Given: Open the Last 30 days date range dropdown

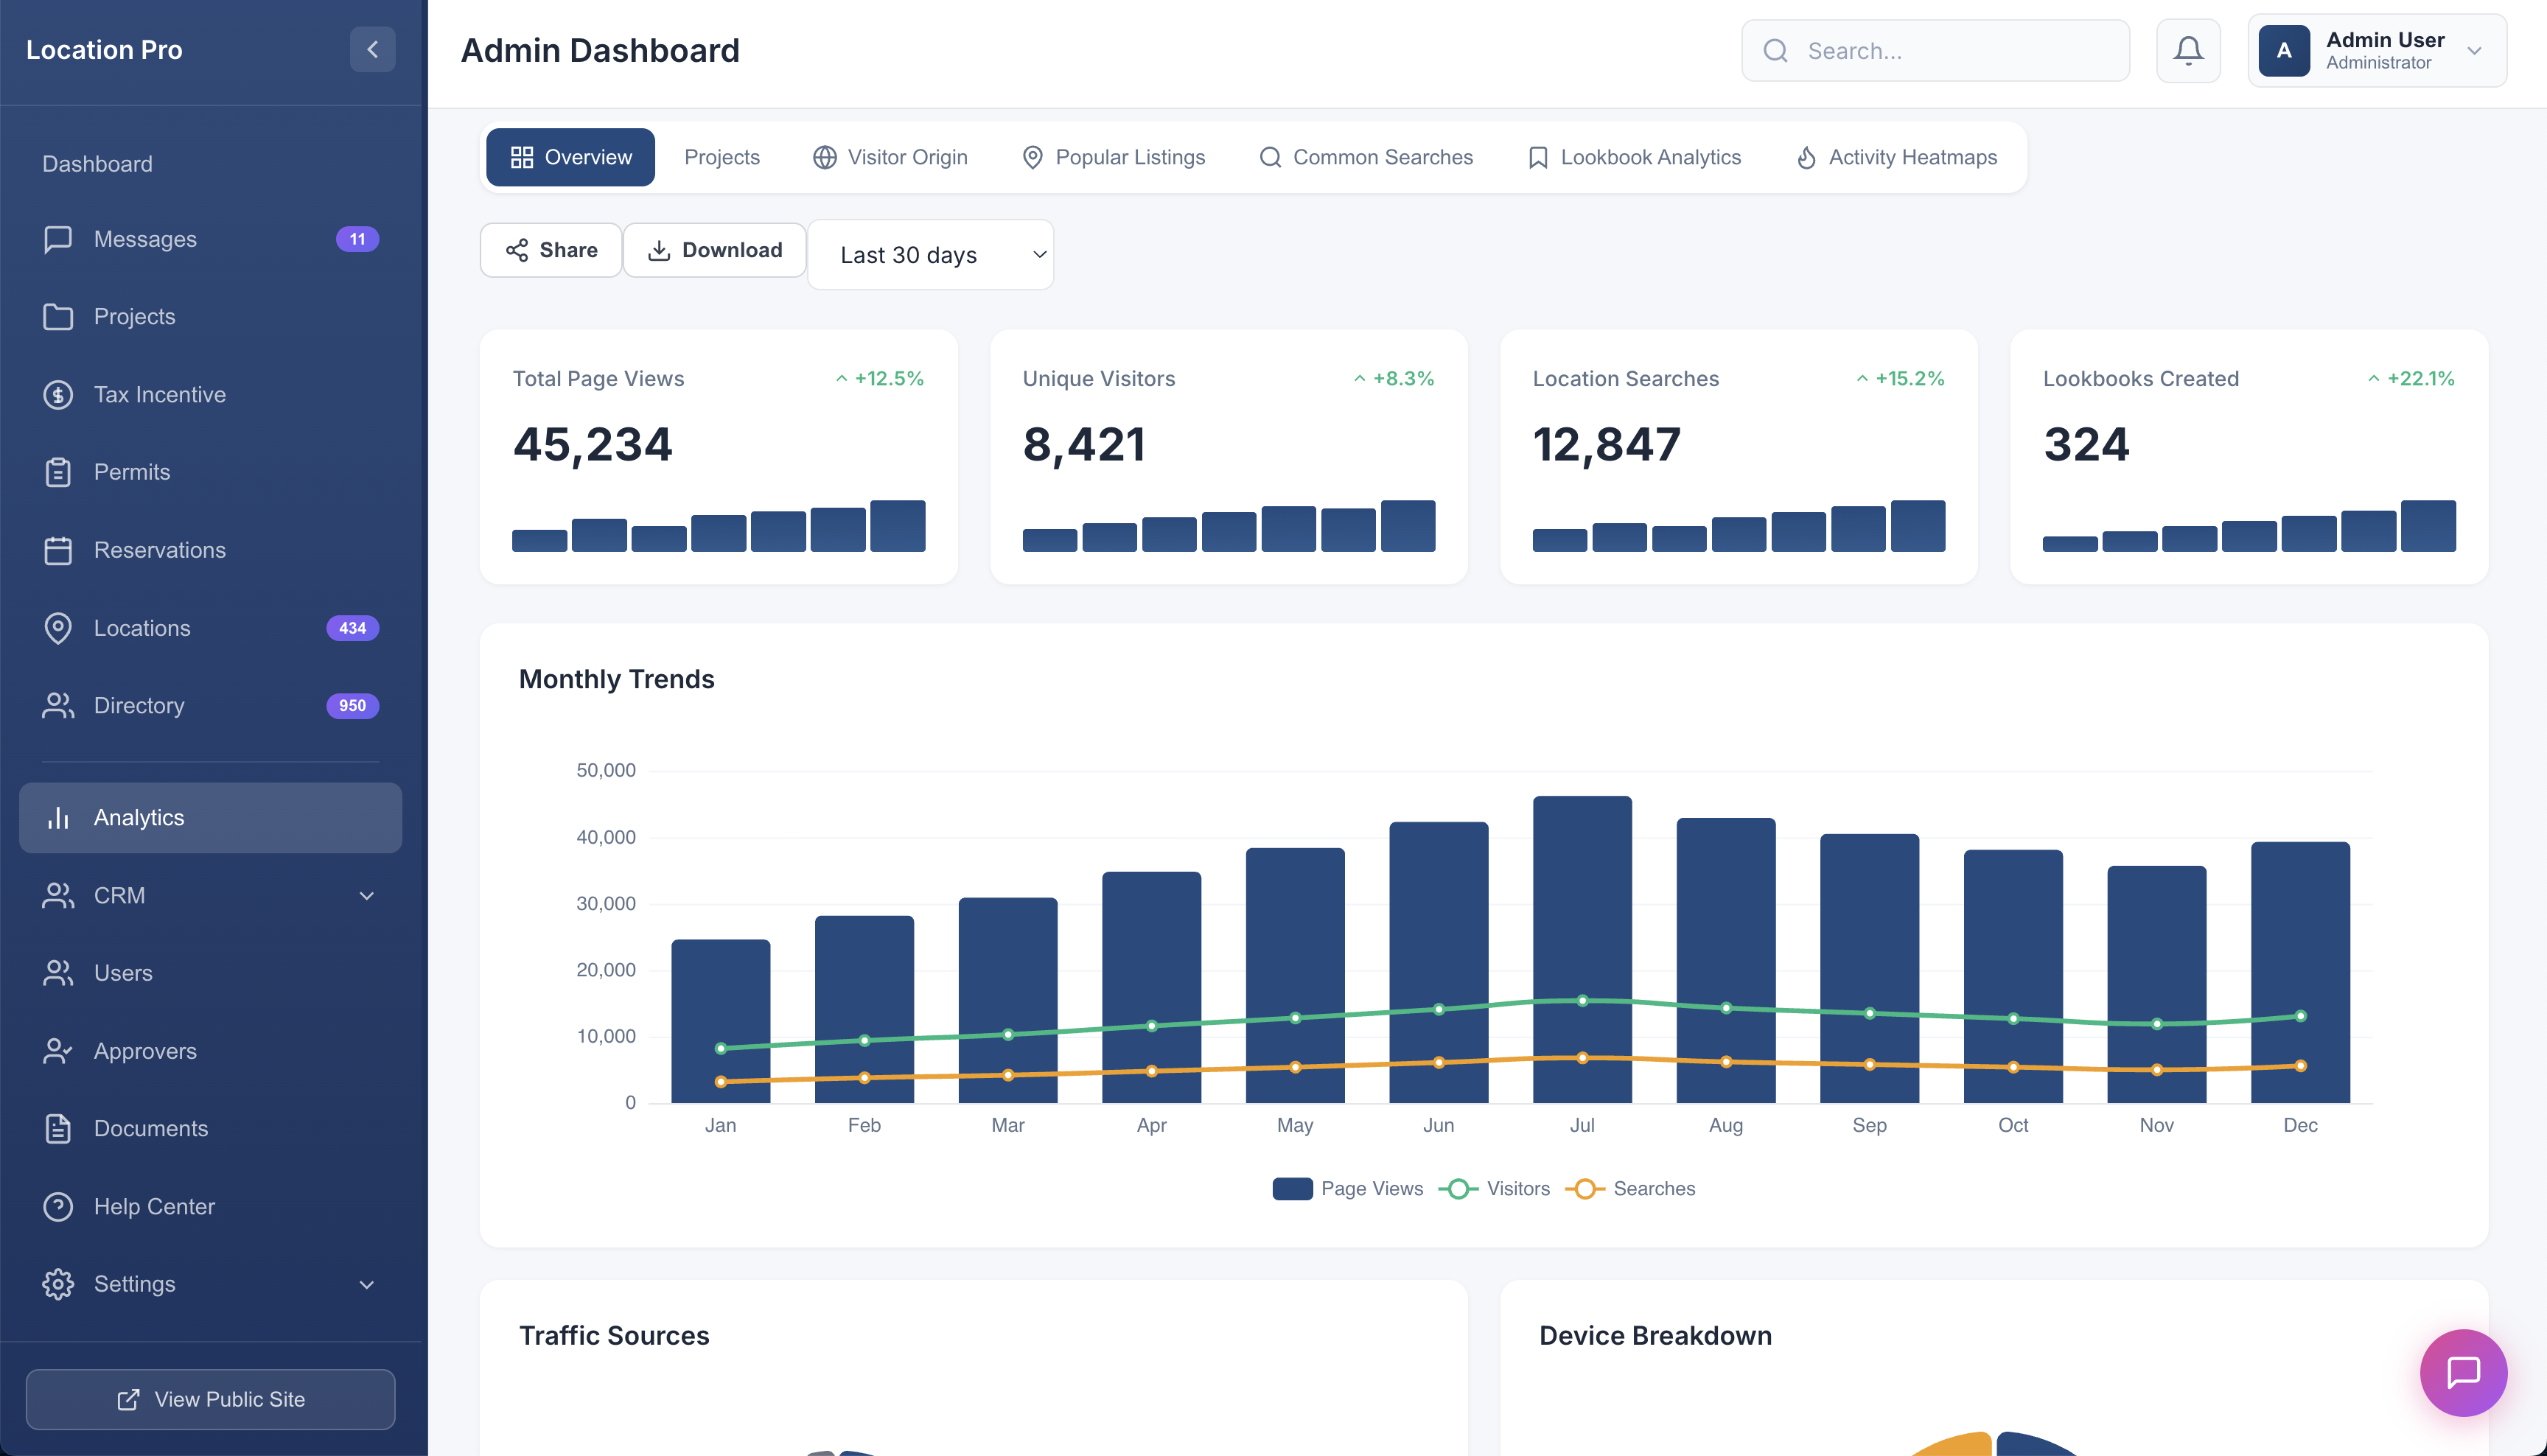Looking at the screenshot, I should click(x=930, y=255).
